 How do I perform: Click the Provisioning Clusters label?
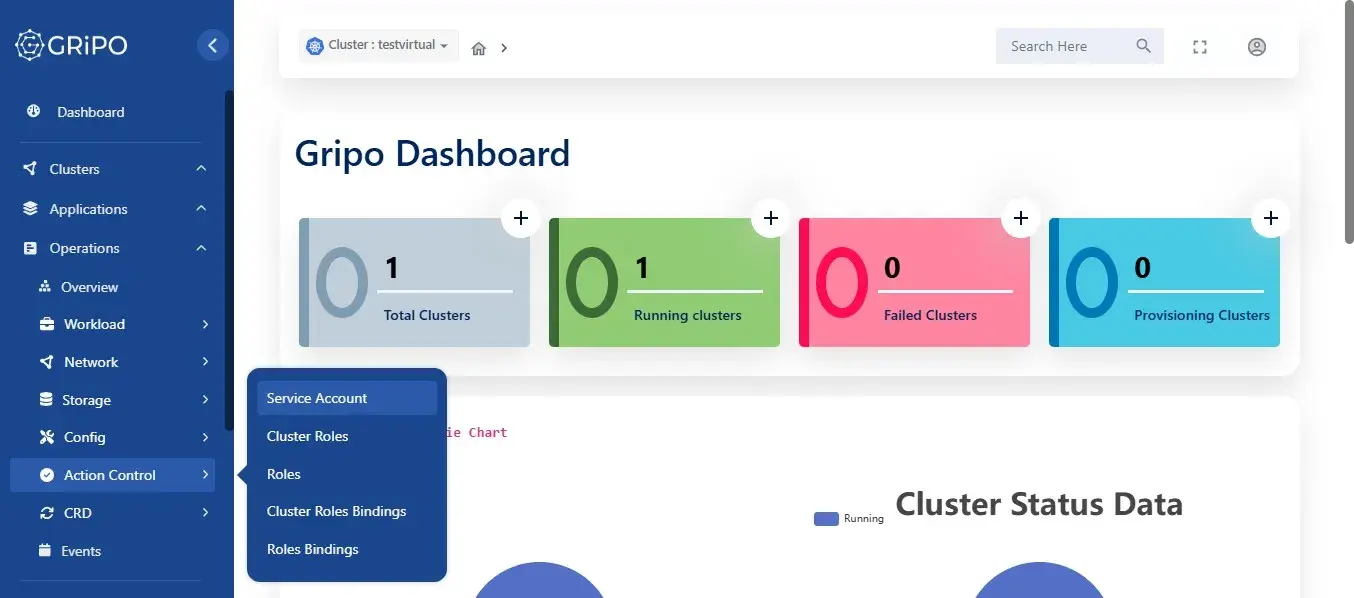pos(1202,315)
